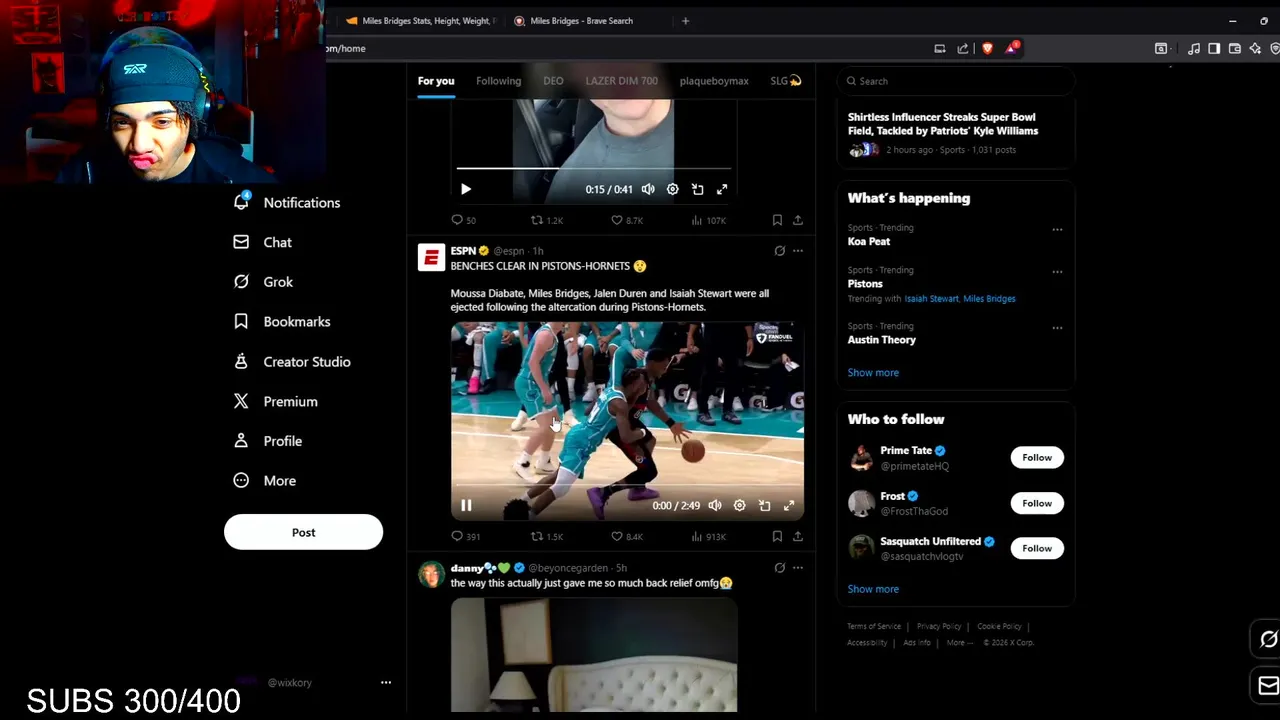This screenshot has height=720, width=1280.
Task: Open the Pistons trend options menu
Action: point(1057,271)
